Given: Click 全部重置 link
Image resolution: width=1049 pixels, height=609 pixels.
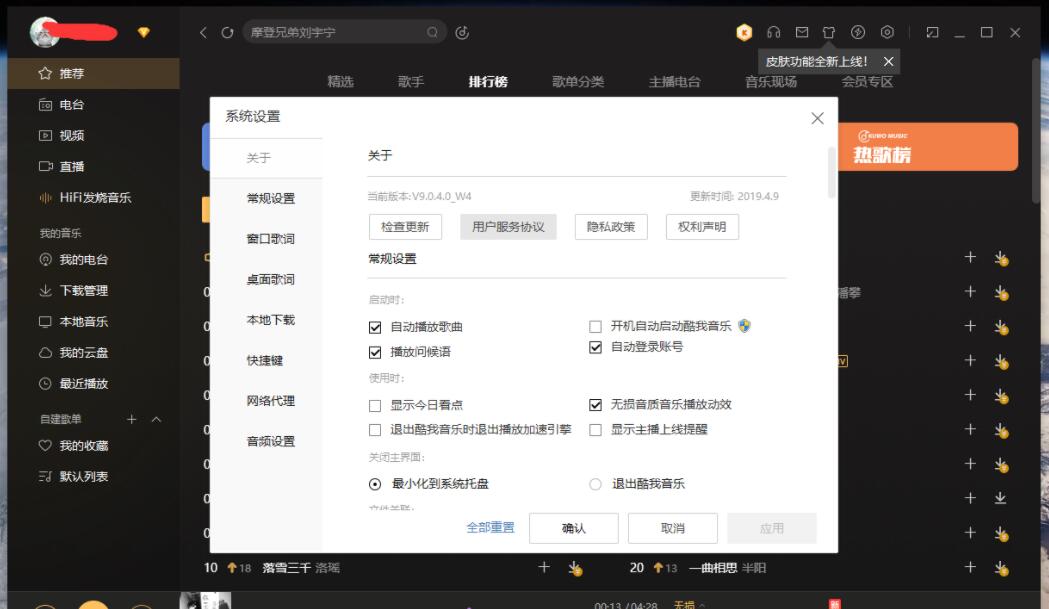Looking at the screenshot, I should [x=490, y=527].
